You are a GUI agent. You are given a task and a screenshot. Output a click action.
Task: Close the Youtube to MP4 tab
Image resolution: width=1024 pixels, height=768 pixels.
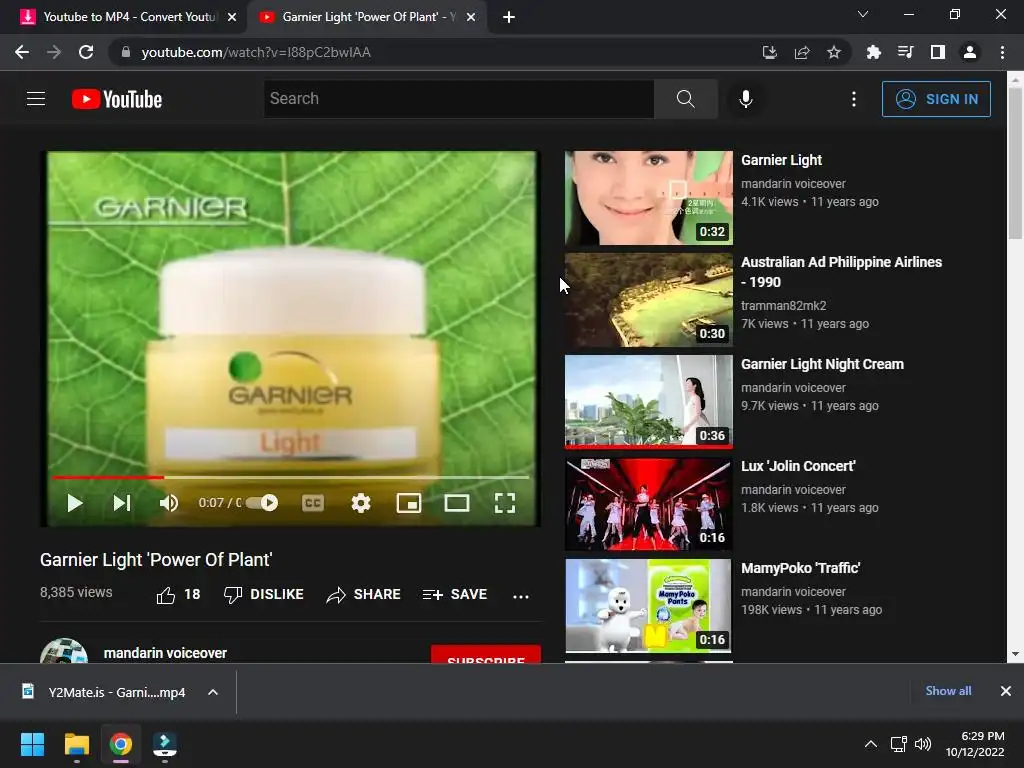pyautogui.click(x=232, y=17)
